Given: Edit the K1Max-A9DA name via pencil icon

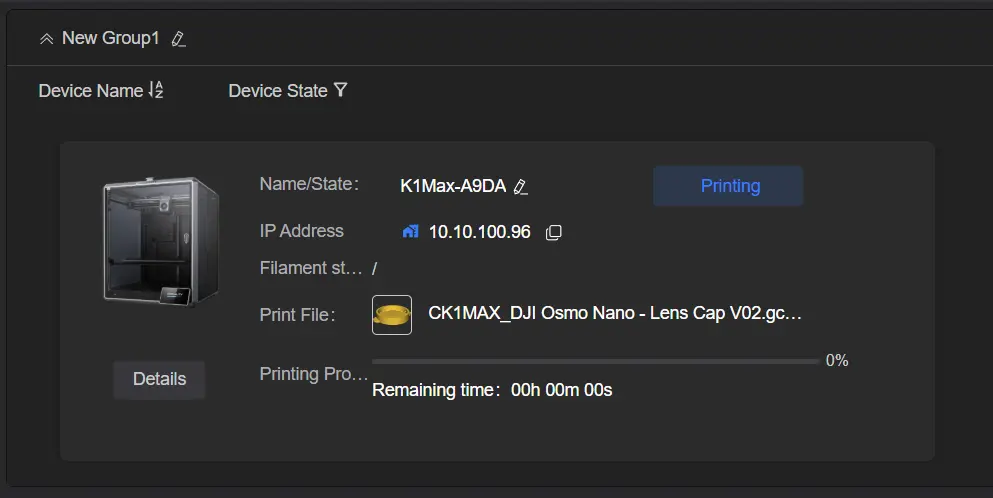Looking at the screenshot, I should 521,186.
